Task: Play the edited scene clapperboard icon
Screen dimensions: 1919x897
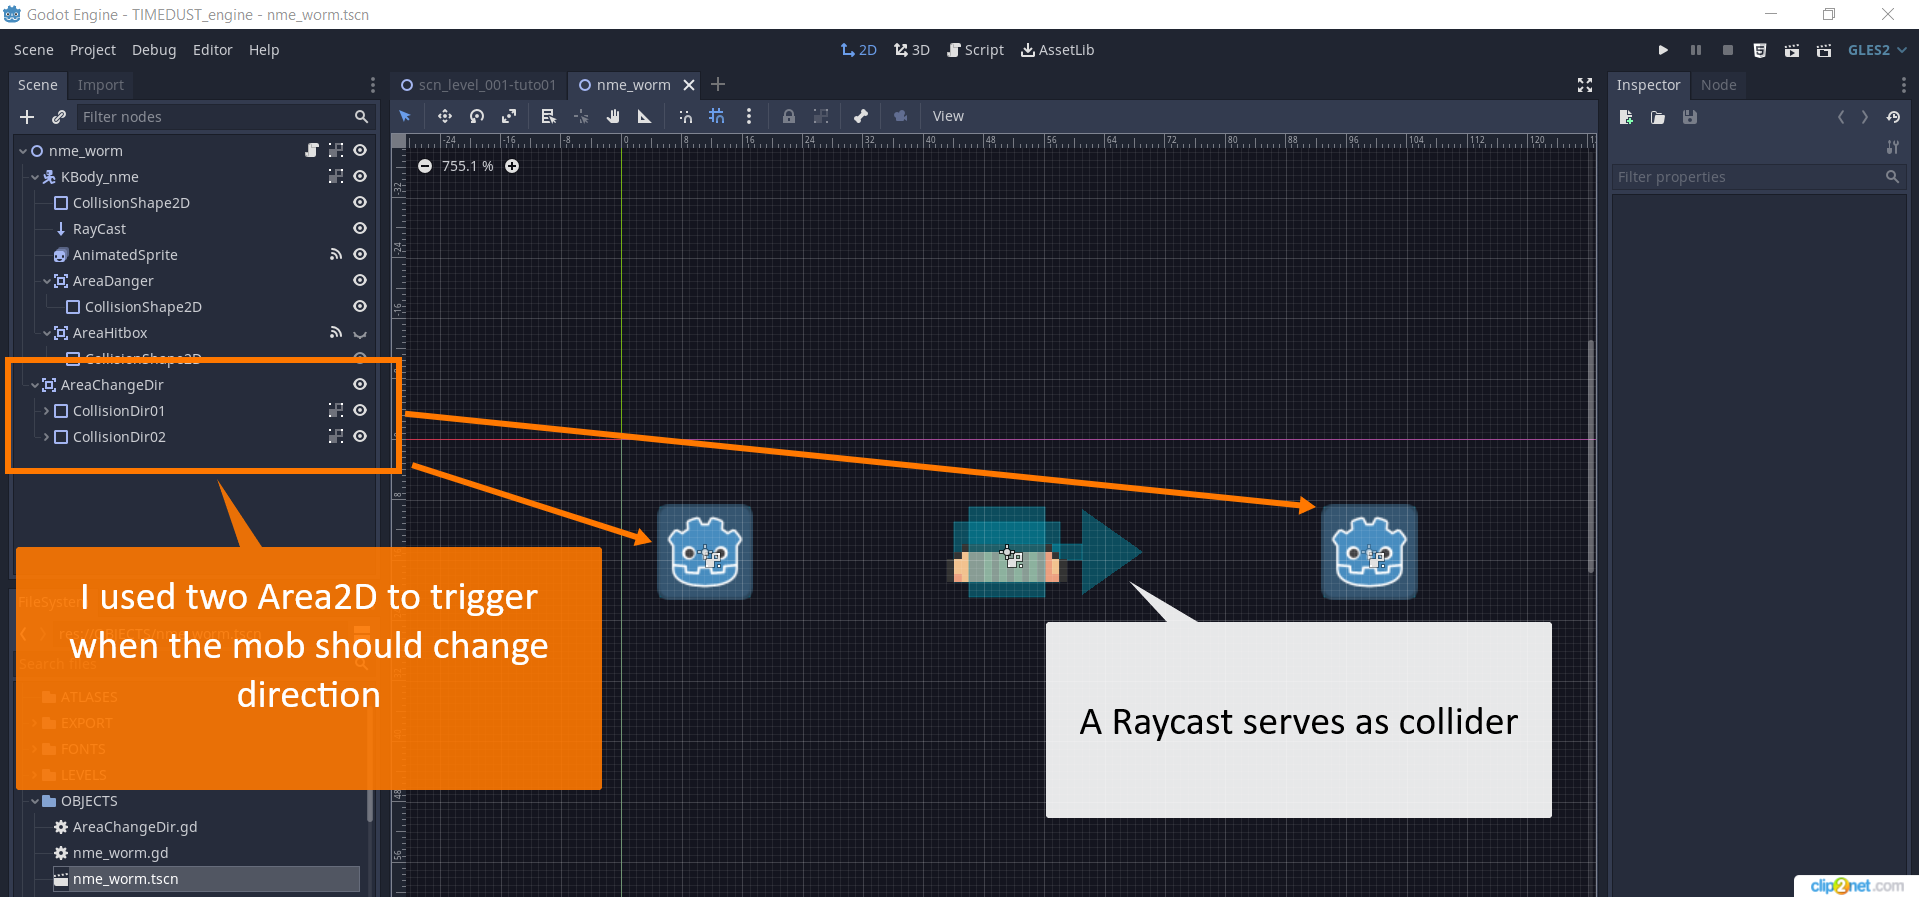Action: click(x=1792, y=50)
